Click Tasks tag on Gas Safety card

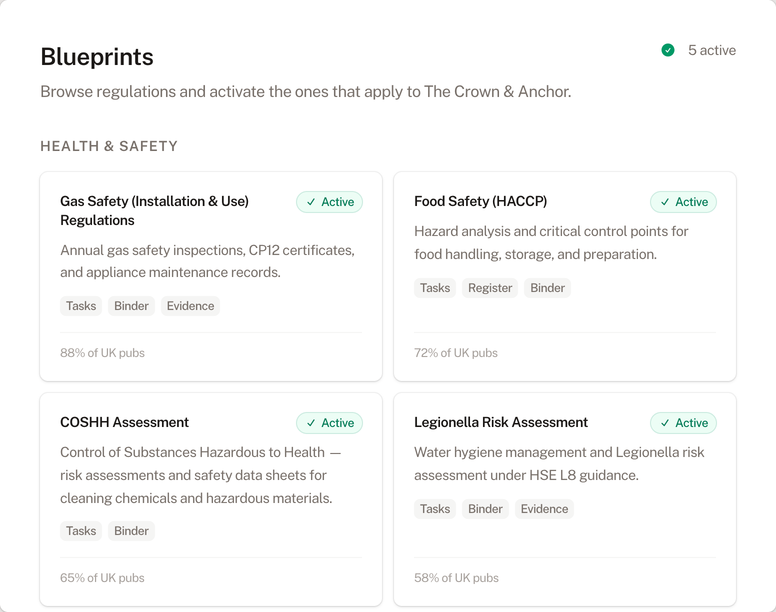(x=81, y=306)
